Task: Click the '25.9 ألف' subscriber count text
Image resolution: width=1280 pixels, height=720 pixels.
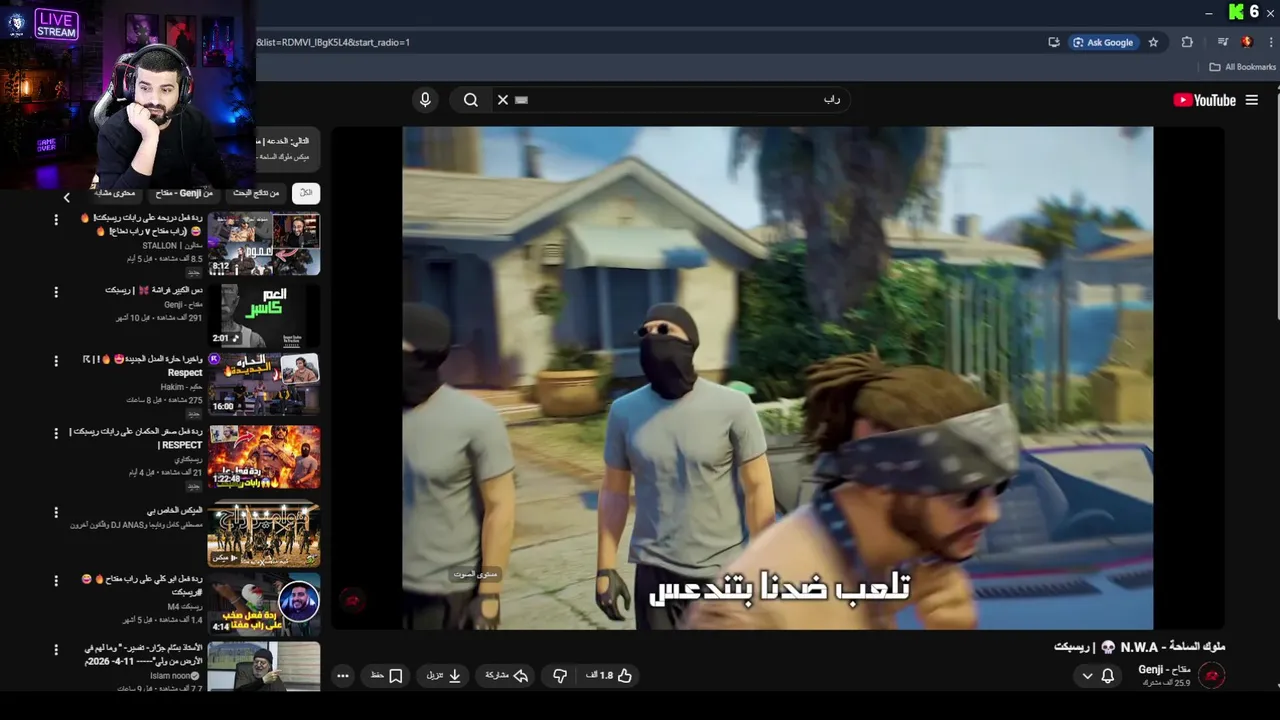Action: pyautogui.click(x=1167, y=683)
